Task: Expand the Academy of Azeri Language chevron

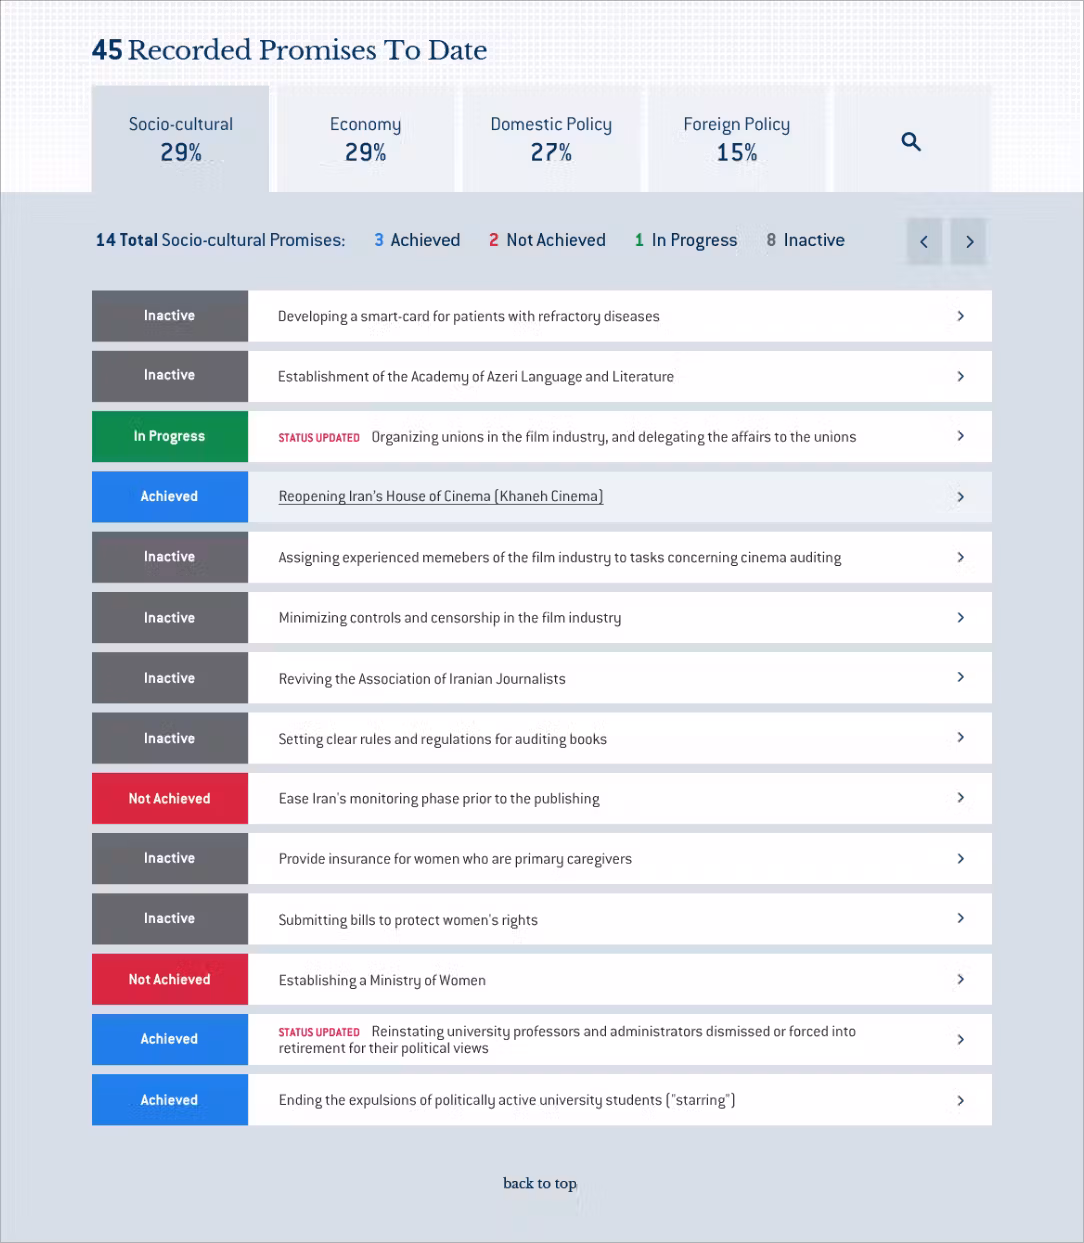Action: click(960, 376)
